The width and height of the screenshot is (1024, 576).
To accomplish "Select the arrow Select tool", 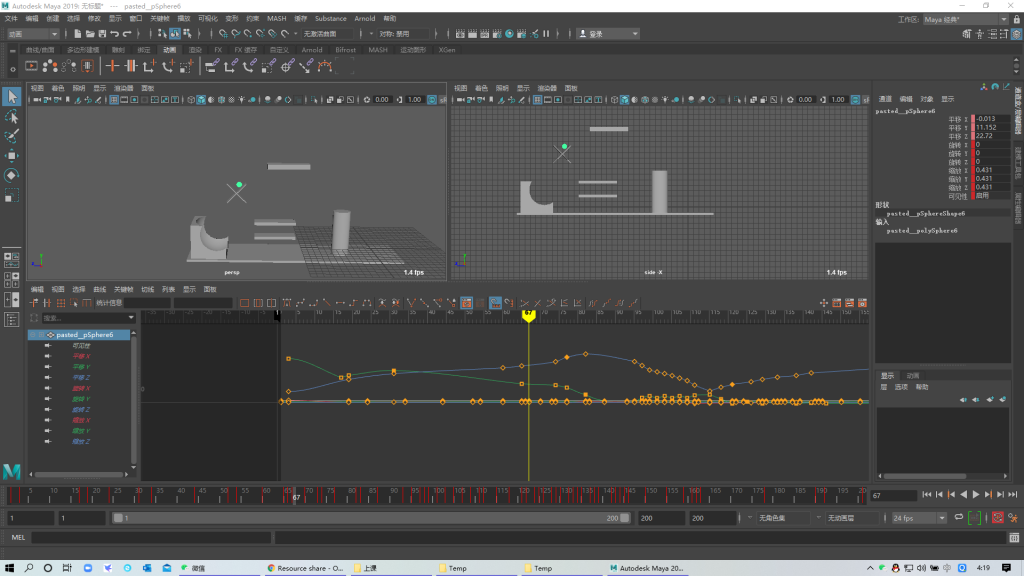I will point(12,97).
